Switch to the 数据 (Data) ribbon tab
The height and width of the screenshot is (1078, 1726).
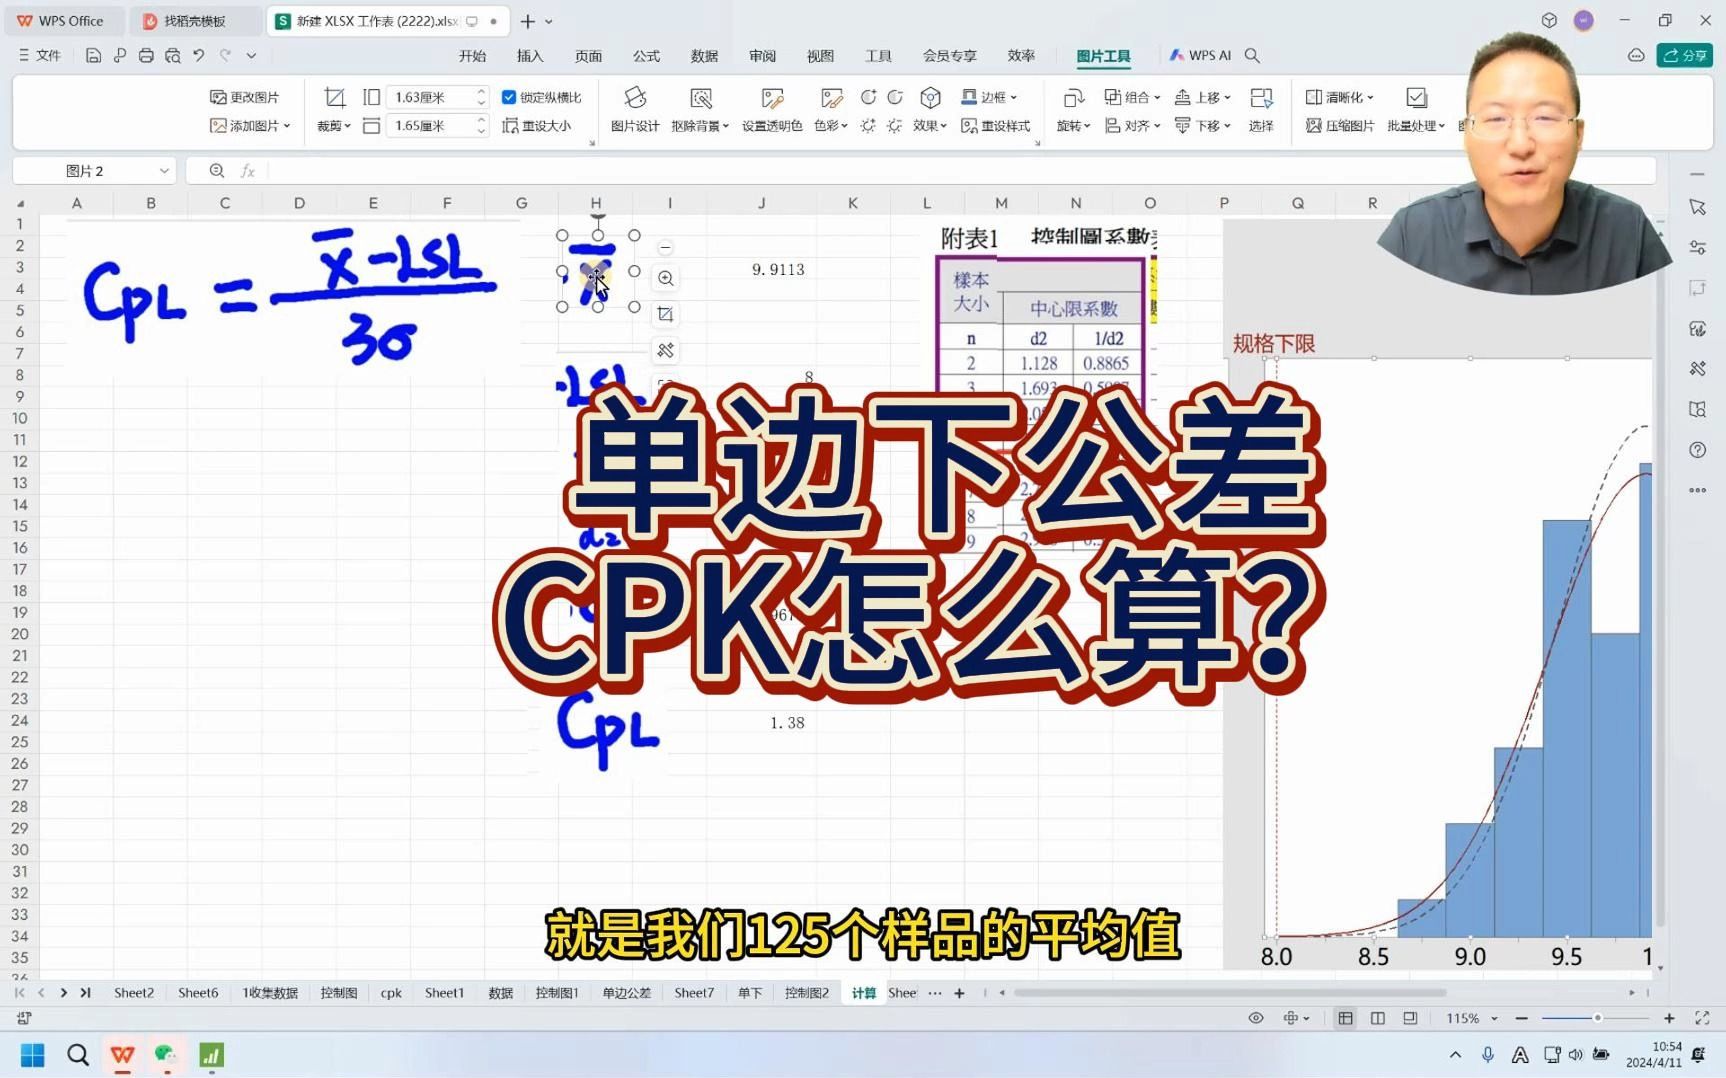[x=704, y=56]
